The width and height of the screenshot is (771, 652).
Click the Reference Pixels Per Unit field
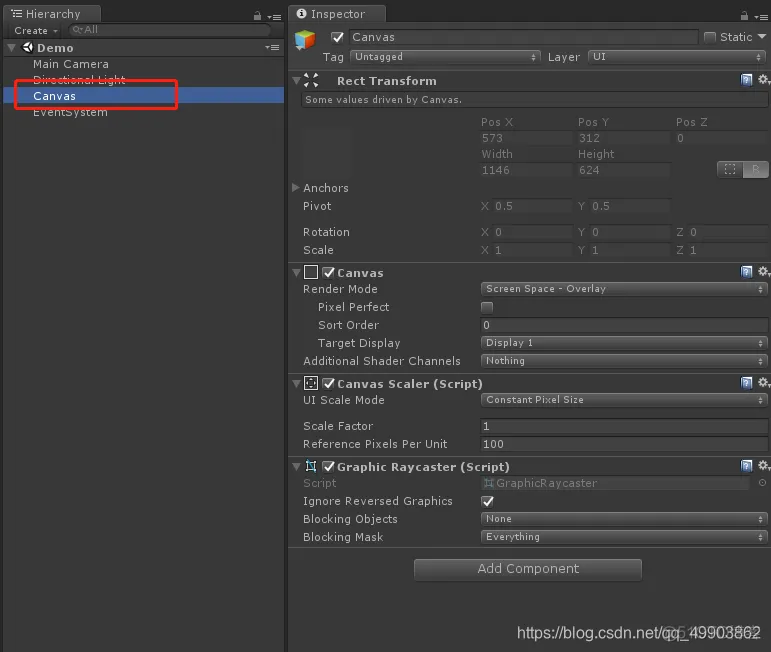click(623, 445)
